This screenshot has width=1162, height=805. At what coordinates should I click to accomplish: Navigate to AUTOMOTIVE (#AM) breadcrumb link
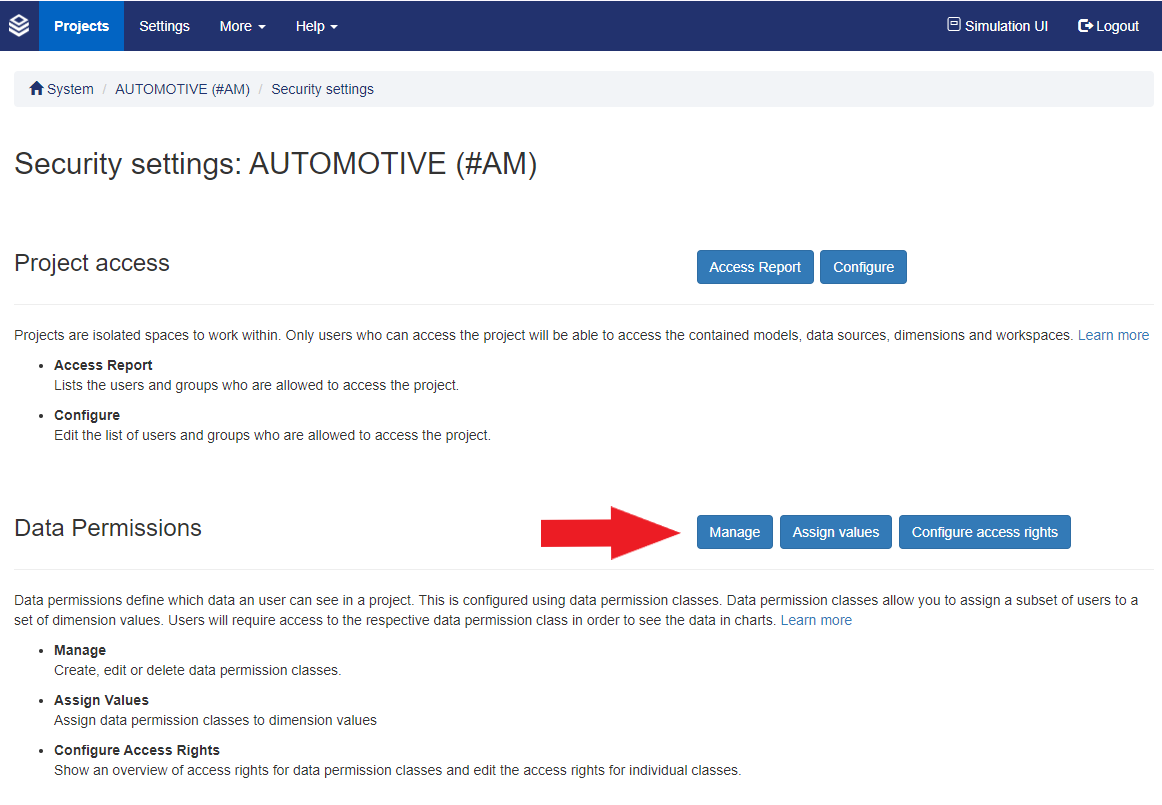click(182, 89)
